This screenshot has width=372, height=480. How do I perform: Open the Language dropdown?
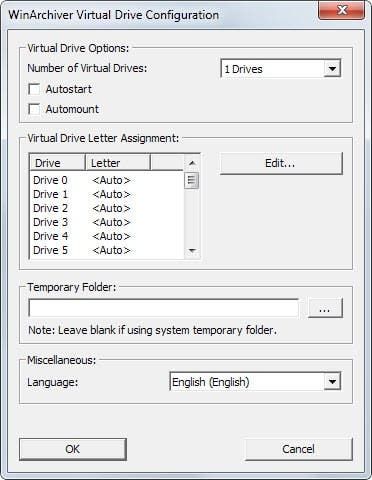pos(255,382)
